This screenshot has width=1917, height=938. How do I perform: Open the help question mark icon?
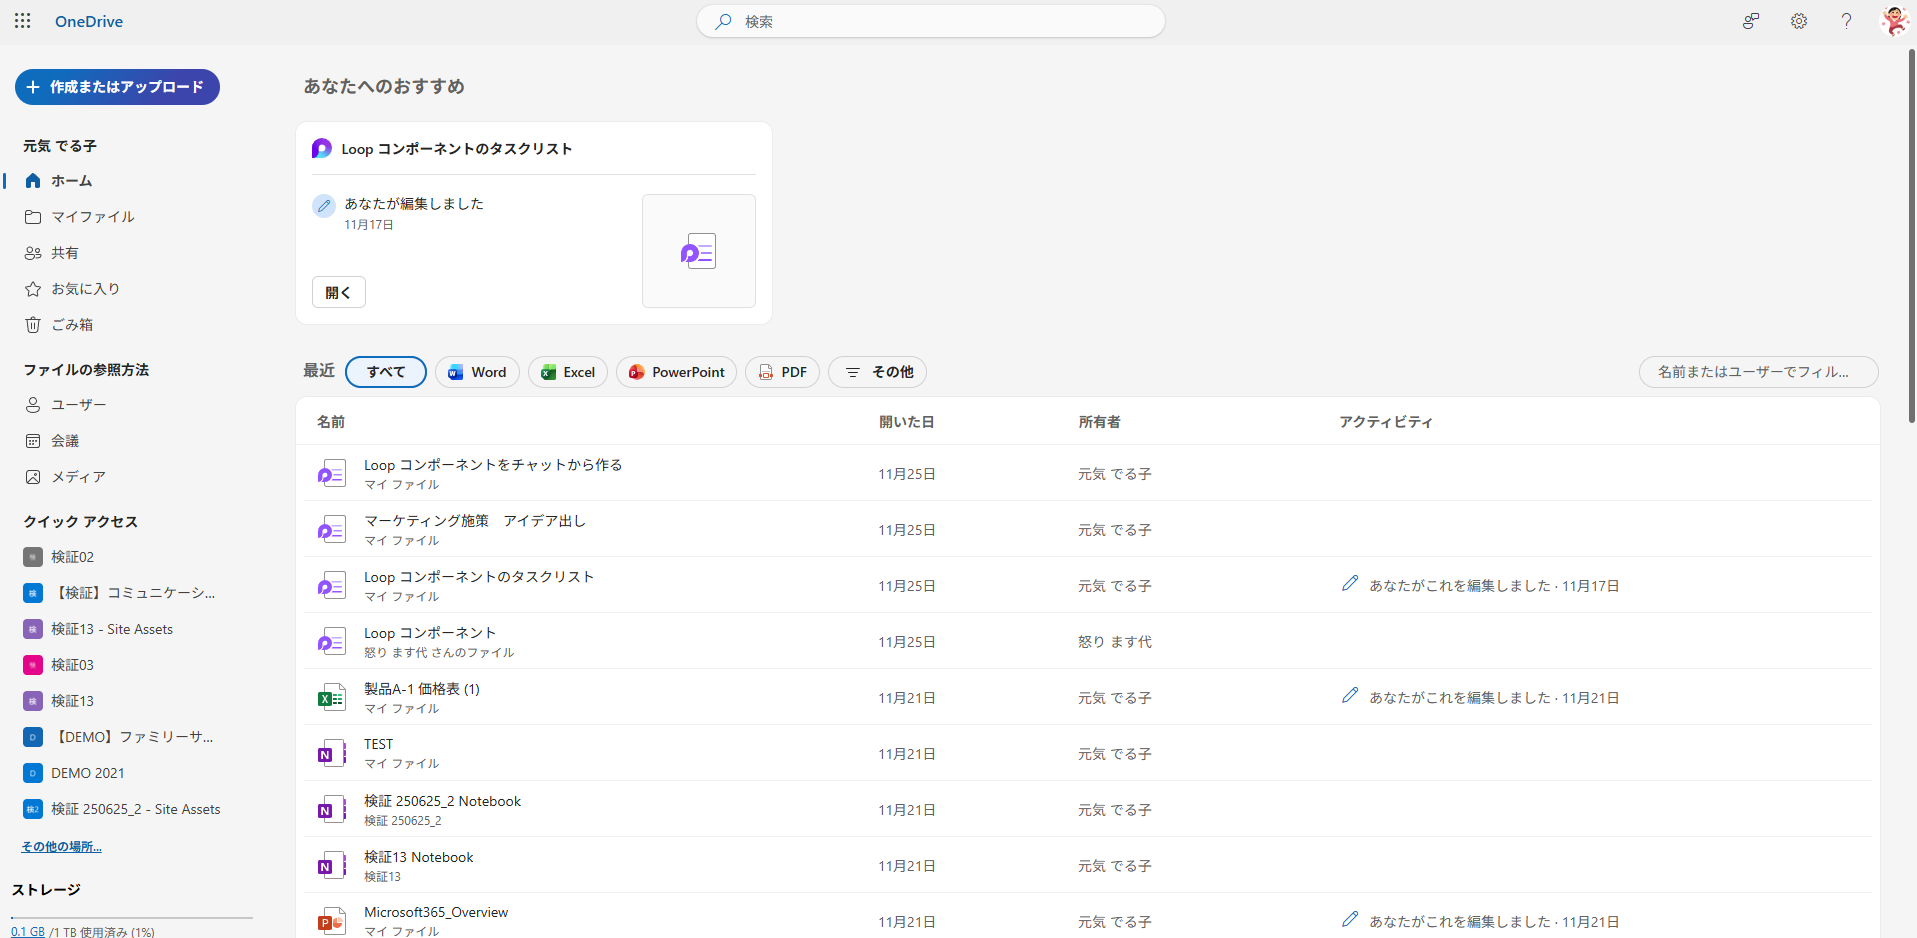point(1846,21)
